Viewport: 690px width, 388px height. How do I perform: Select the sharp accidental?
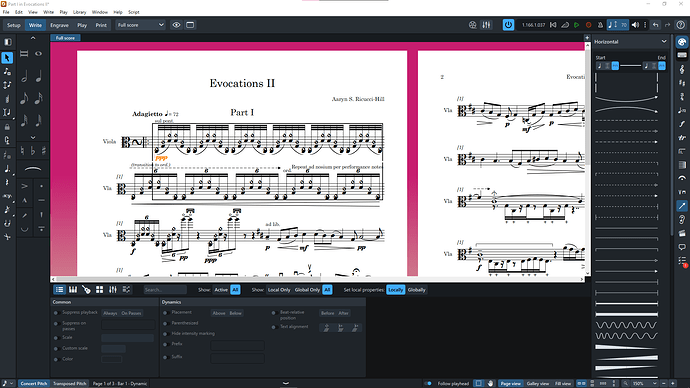pos(44,150)
